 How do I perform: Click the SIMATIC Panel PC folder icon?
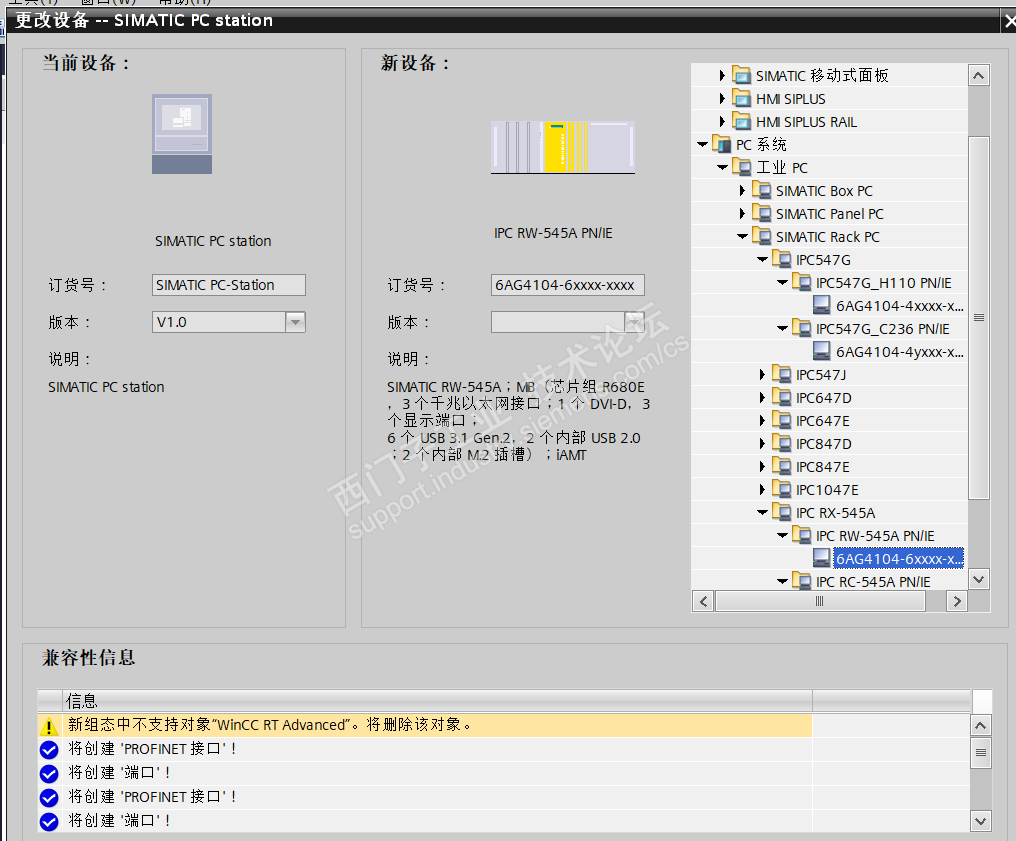pos(761,213)
